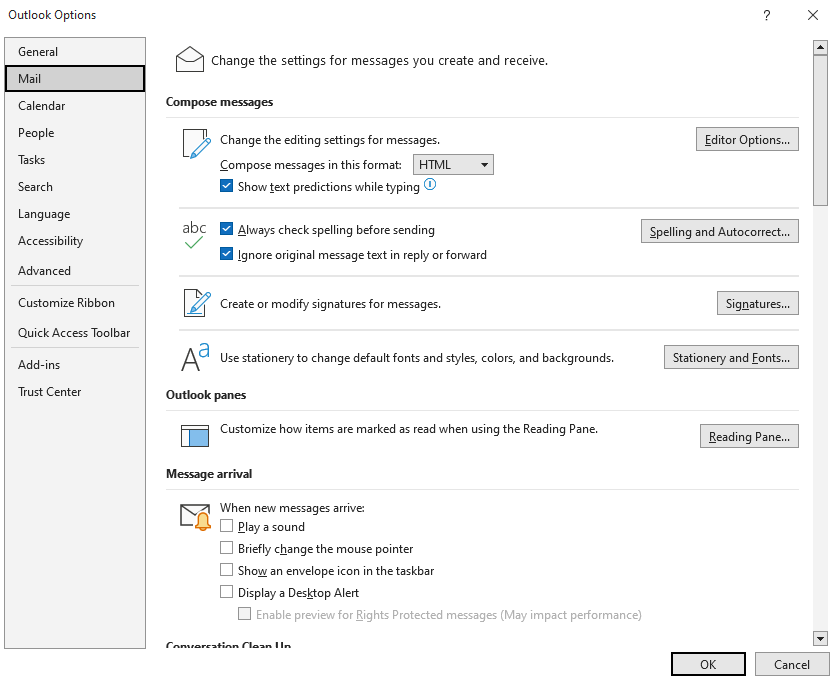This screenshot has width=833, height=678.
Task: Click the info icon beside text predictions
Action: (x=430, y=184)
